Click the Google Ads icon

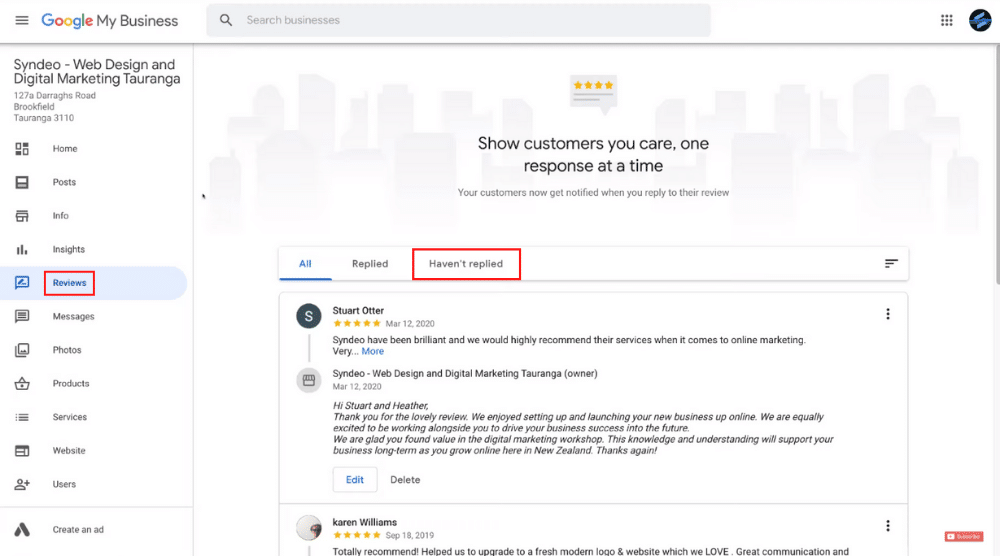coord(22,529)
